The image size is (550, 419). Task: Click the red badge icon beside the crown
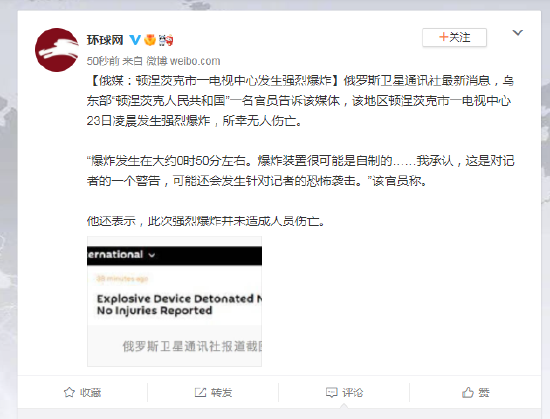tap(166, 40)
